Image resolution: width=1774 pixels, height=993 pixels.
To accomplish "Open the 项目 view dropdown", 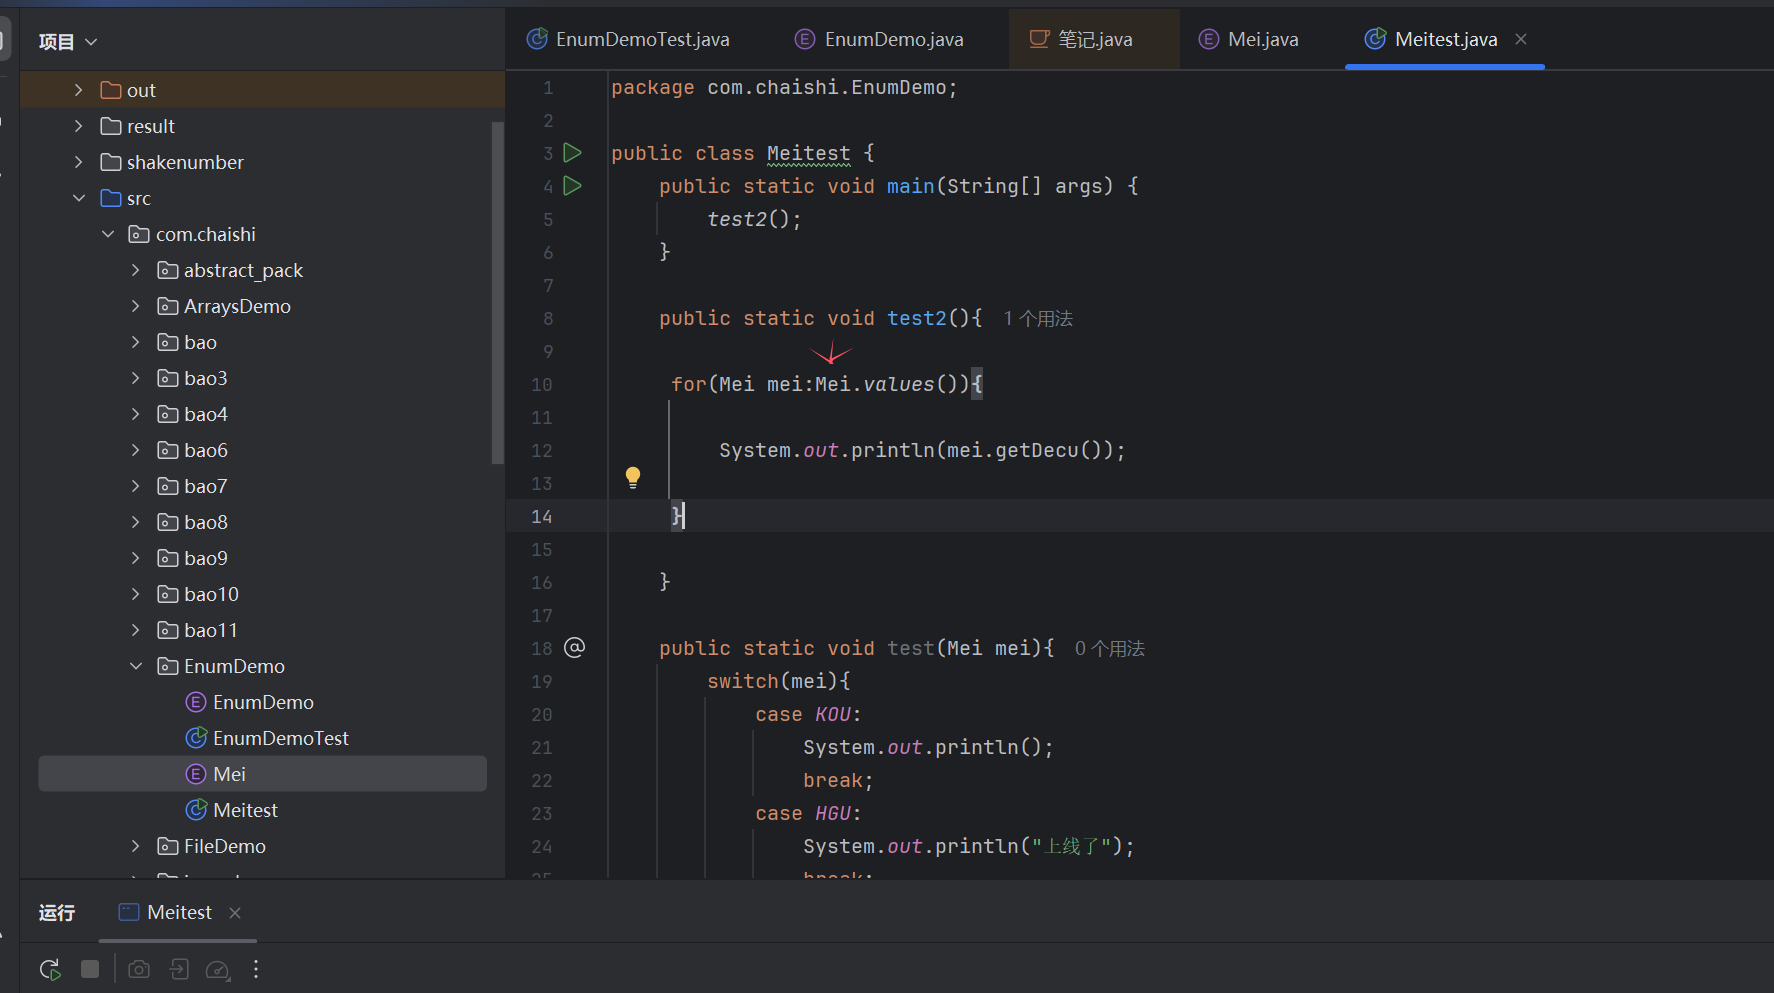I will [x=68, y=41].
